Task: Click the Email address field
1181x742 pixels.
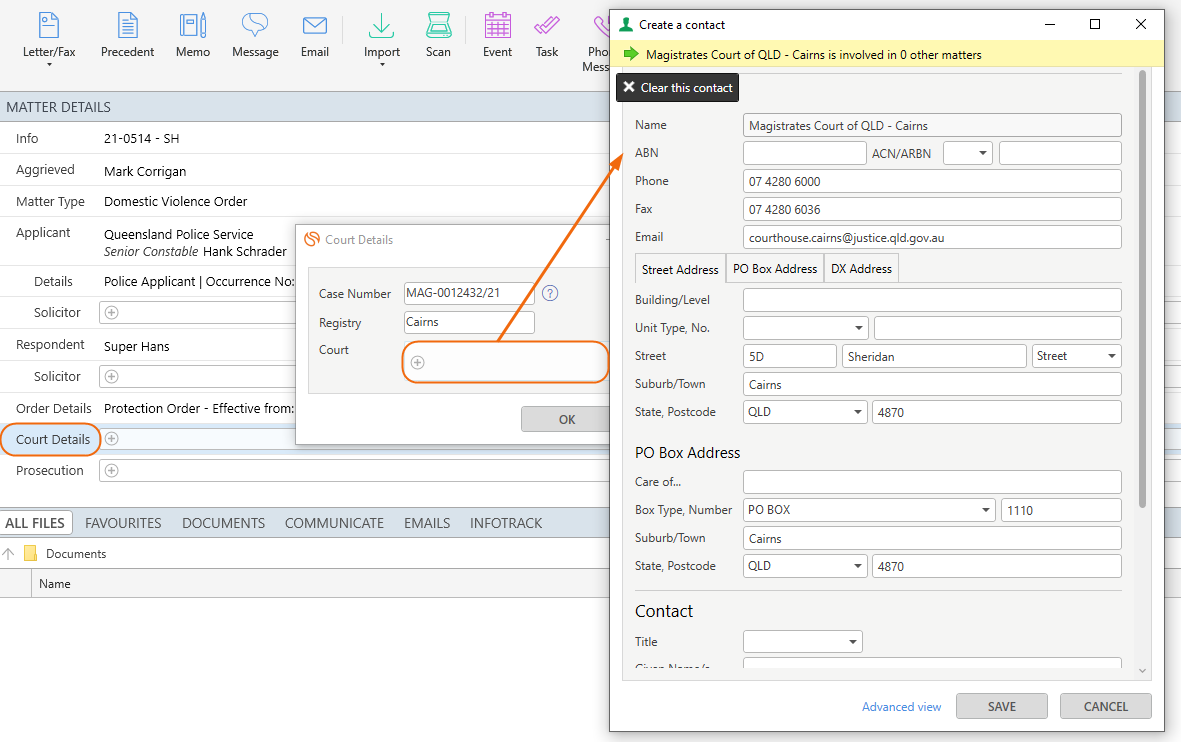Action: 932,237
